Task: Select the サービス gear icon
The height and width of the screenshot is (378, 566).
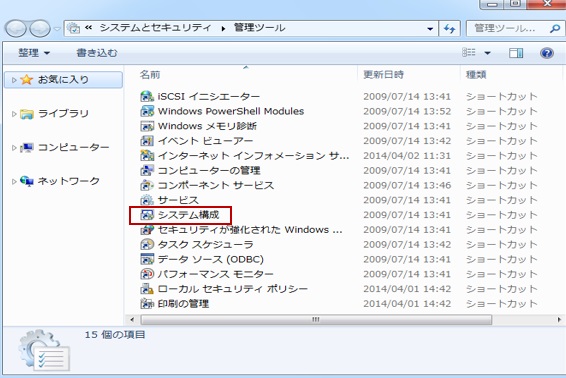Action: click(147, 200)
